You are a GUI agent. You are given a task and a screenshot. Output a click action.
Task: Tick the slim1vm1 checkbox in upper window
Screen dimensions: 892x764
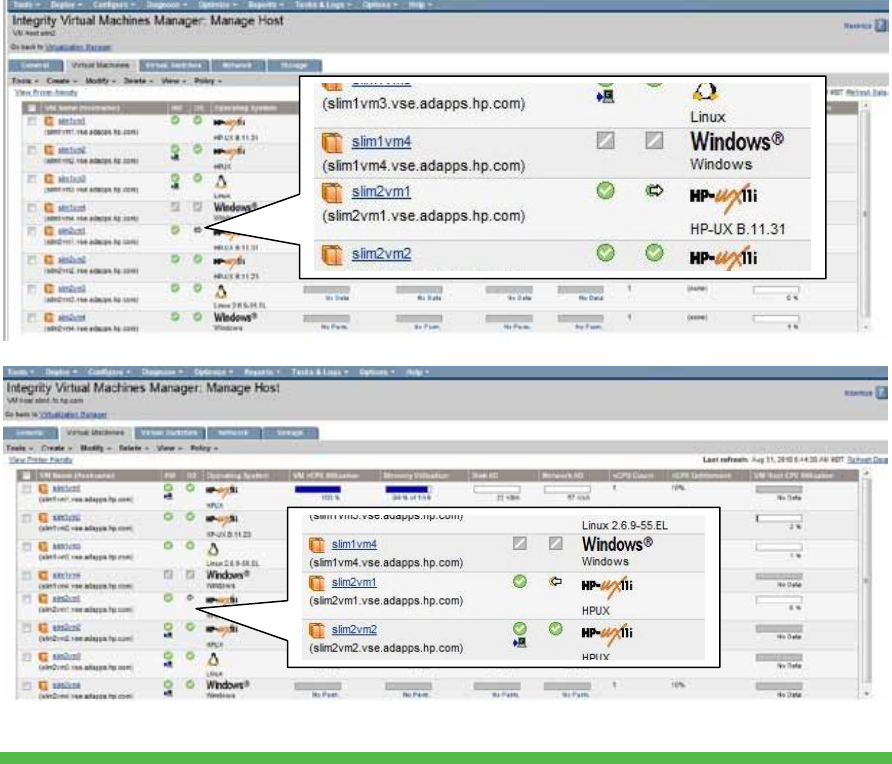(32, 121)
